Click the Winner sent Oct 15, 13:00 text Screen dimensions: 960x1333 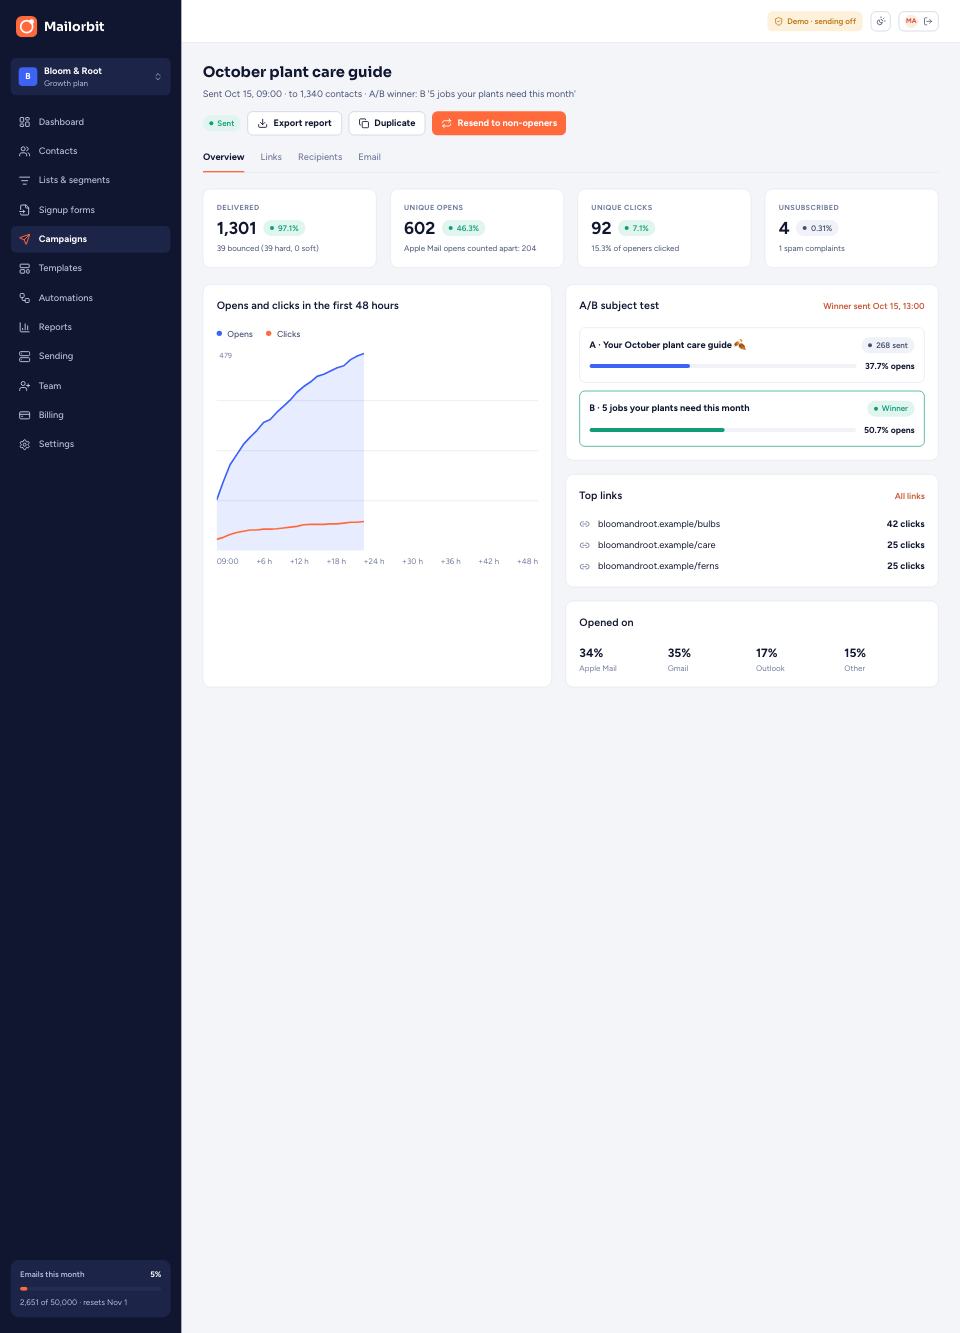pyautogui.click(x=874, y=306)
